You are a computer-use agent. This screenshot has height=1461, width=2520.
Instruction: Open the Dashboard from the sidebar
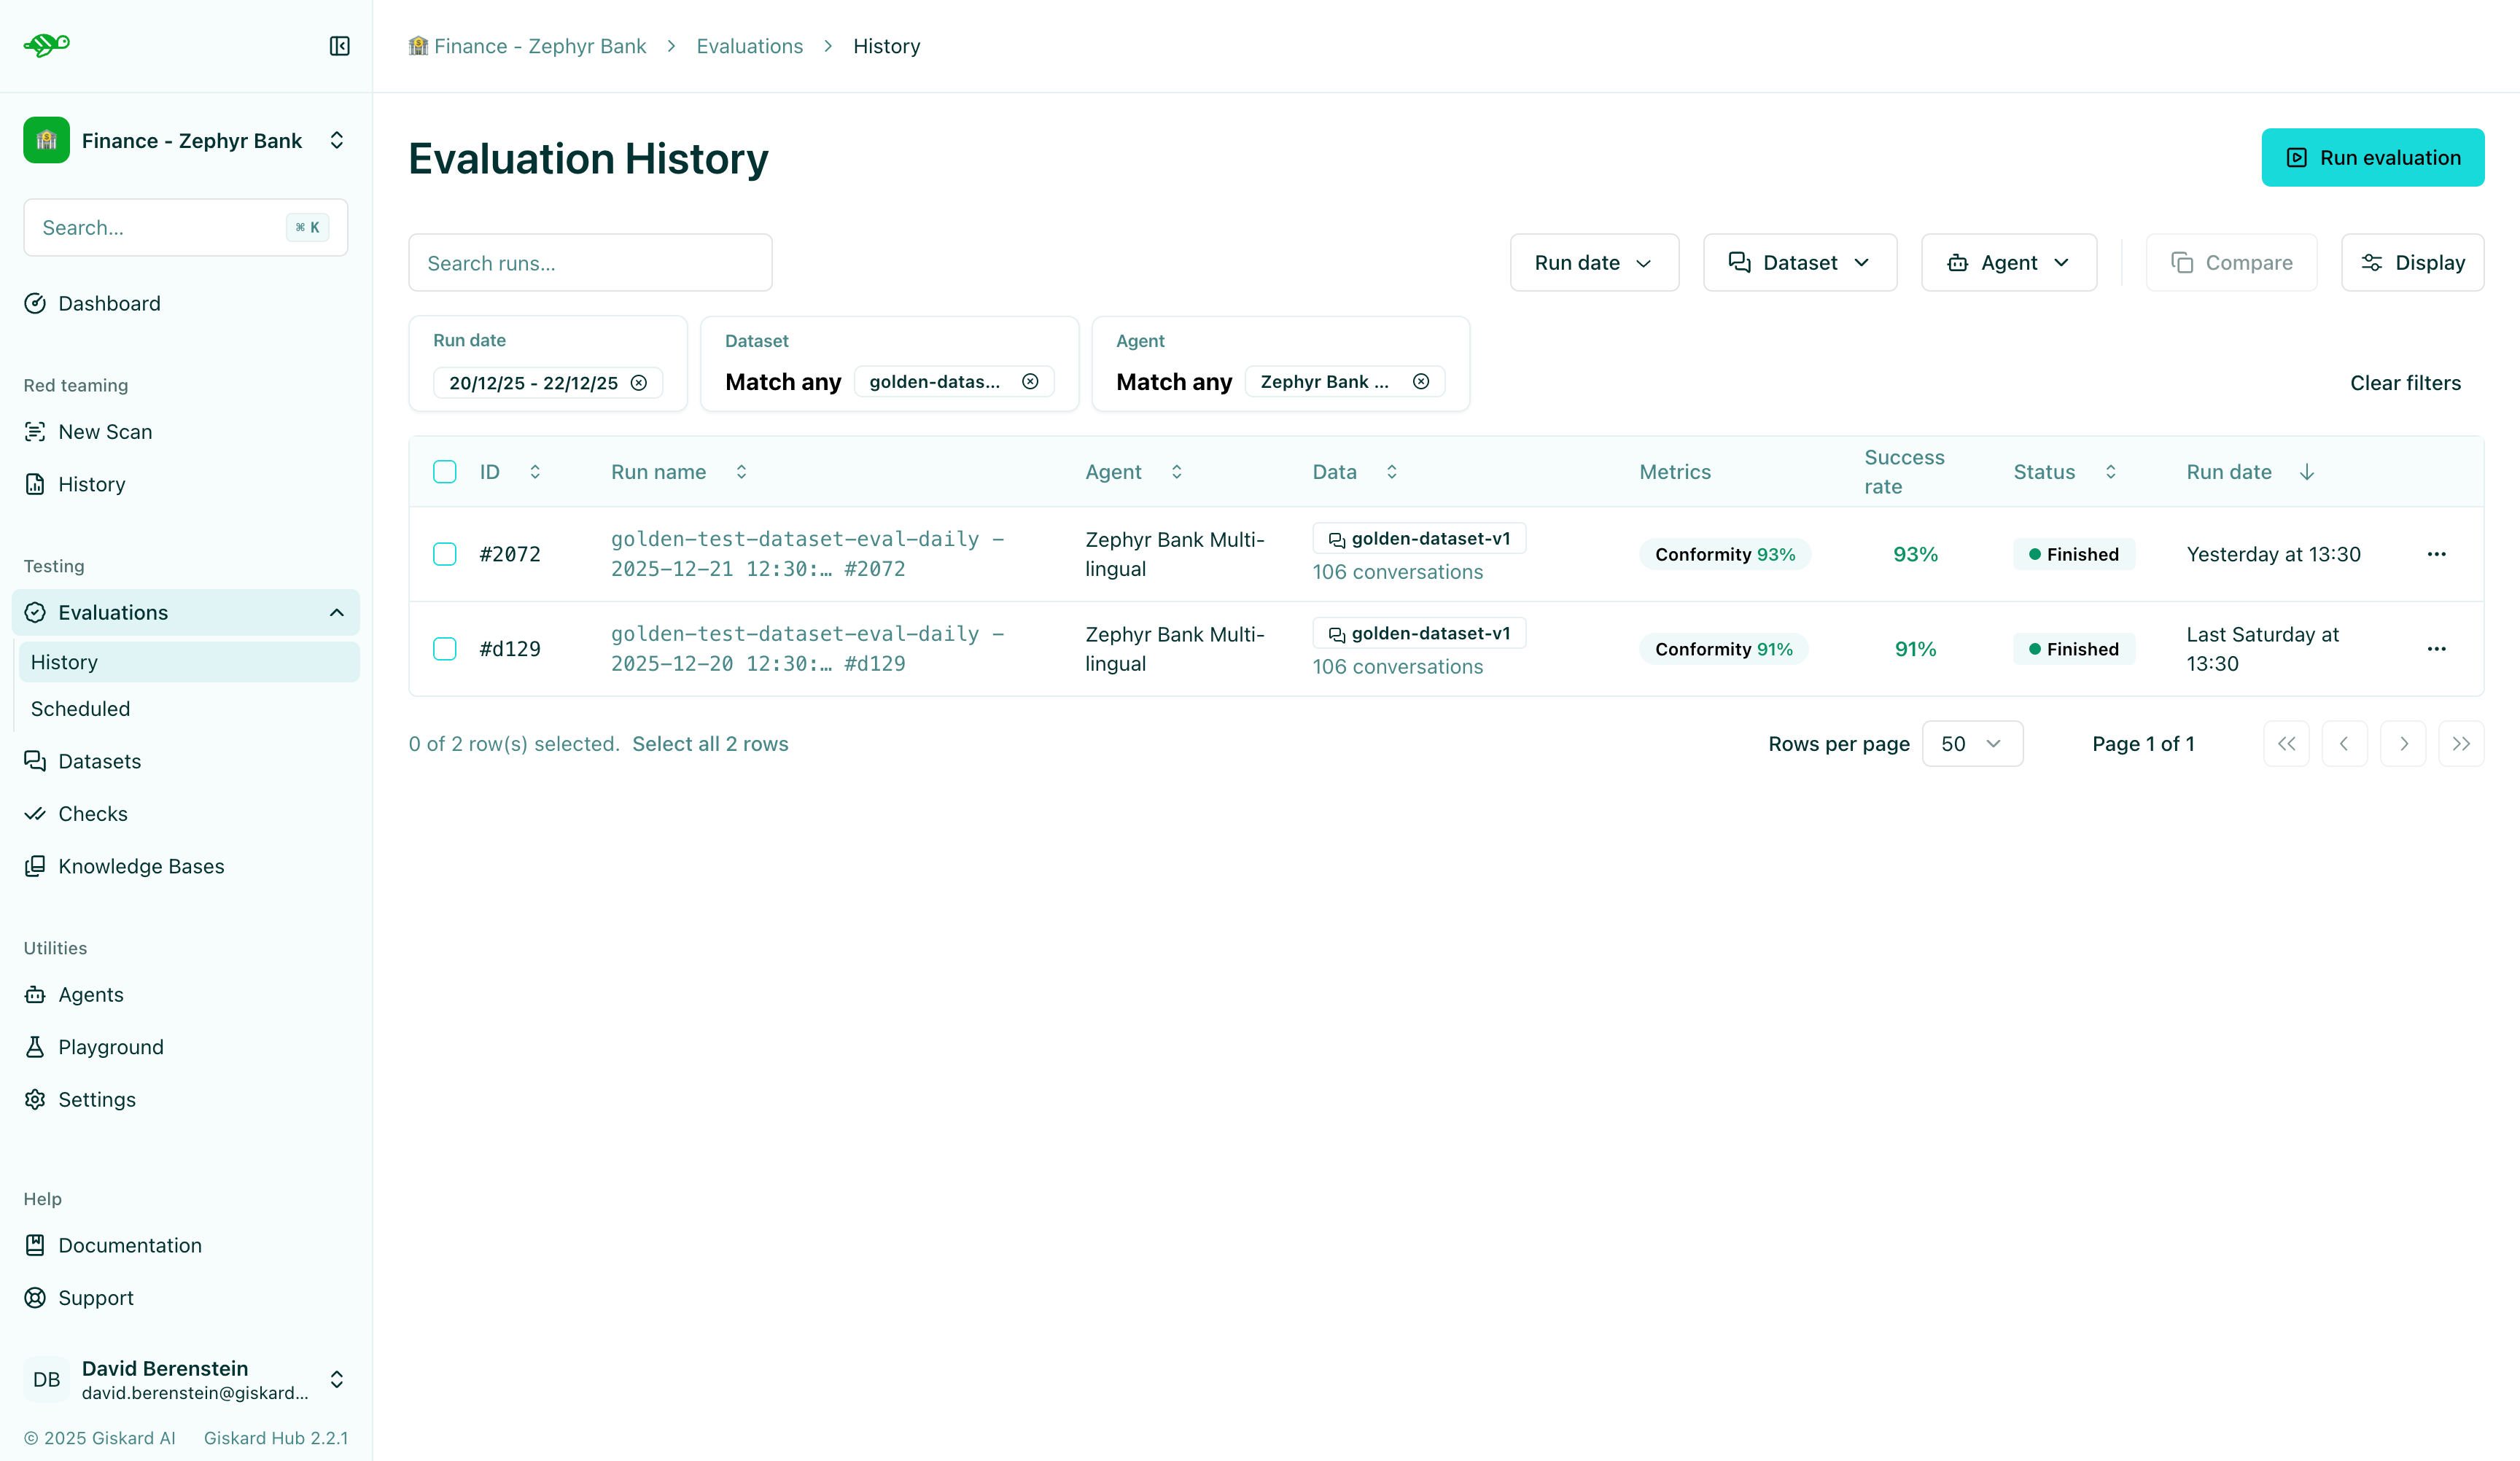point(108,303)
